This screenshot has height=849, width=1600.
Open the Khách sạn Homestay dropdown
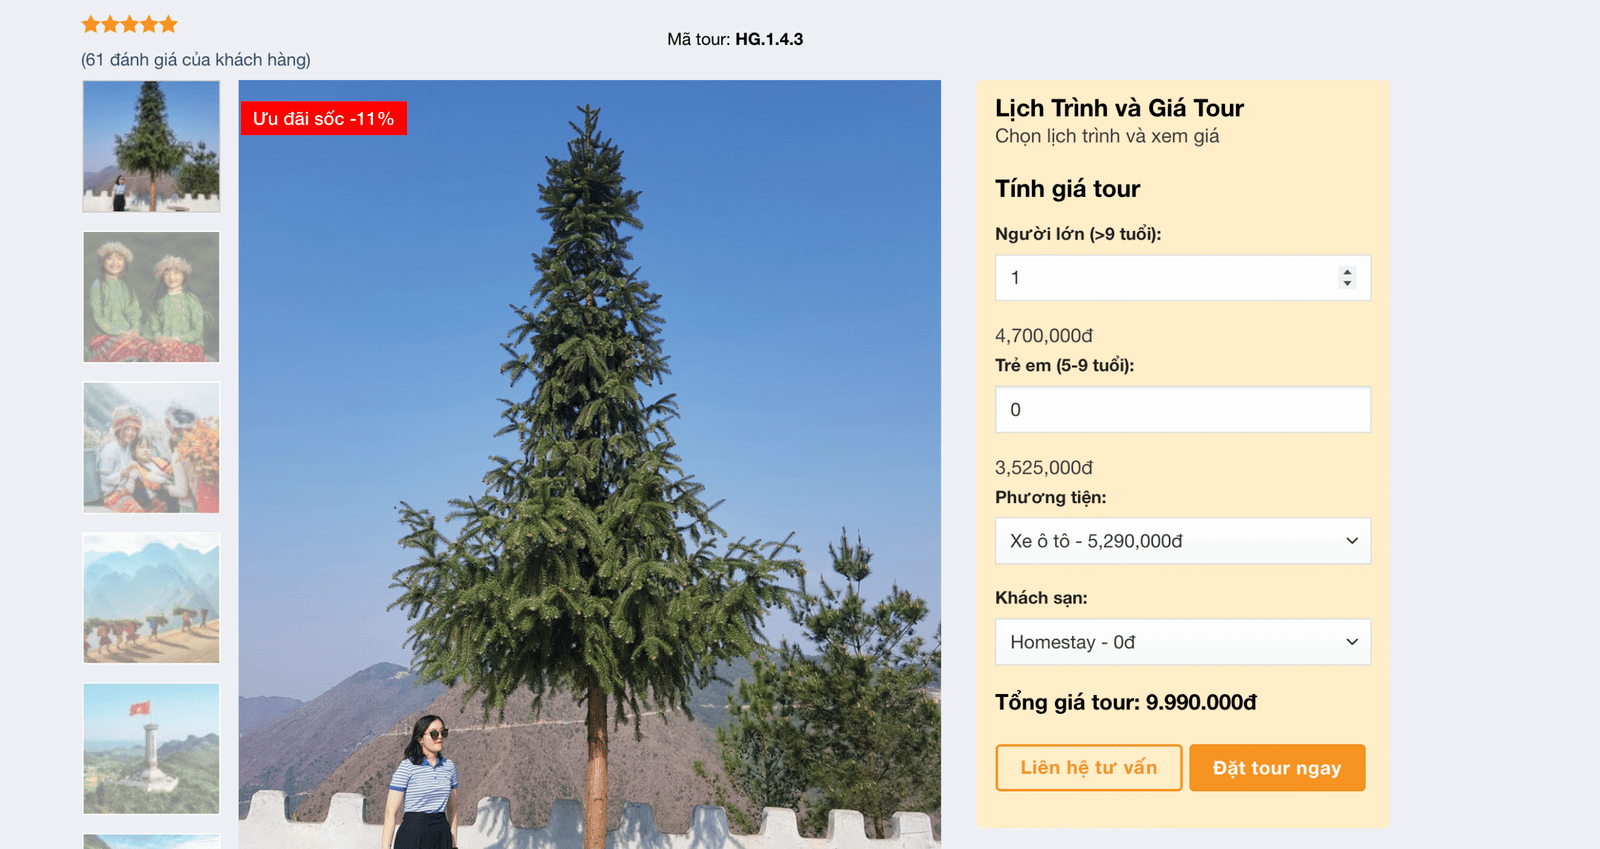click(x=1183, y=642)
